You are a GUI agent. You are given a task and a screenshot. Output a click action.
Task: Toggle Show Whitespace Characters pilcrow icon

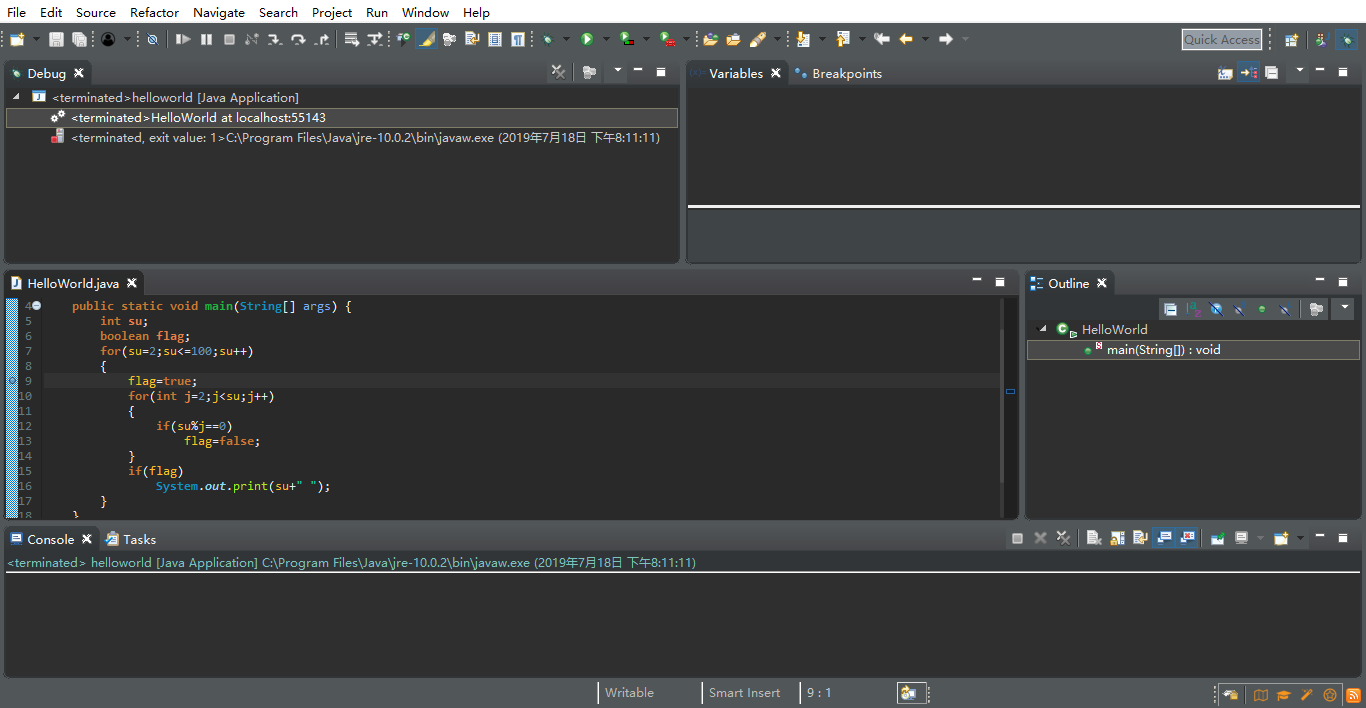(x=518, y=39)
